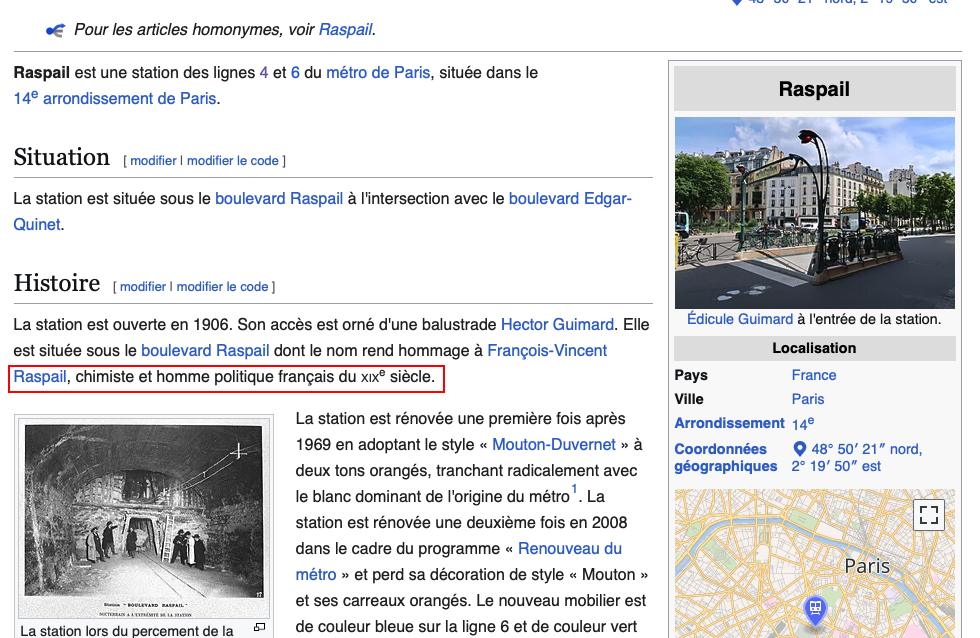Screen dimensions: 980x638
Task: Click the location pin icon beside coordinates
Action: tap(799, 449)
